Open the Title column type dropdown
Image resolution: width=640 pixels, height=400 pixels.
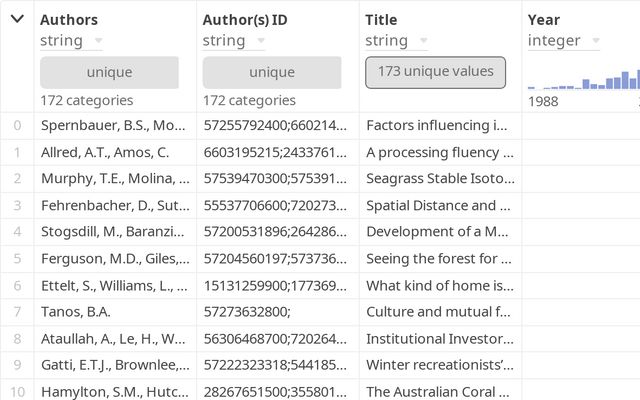tap(396, 40)
